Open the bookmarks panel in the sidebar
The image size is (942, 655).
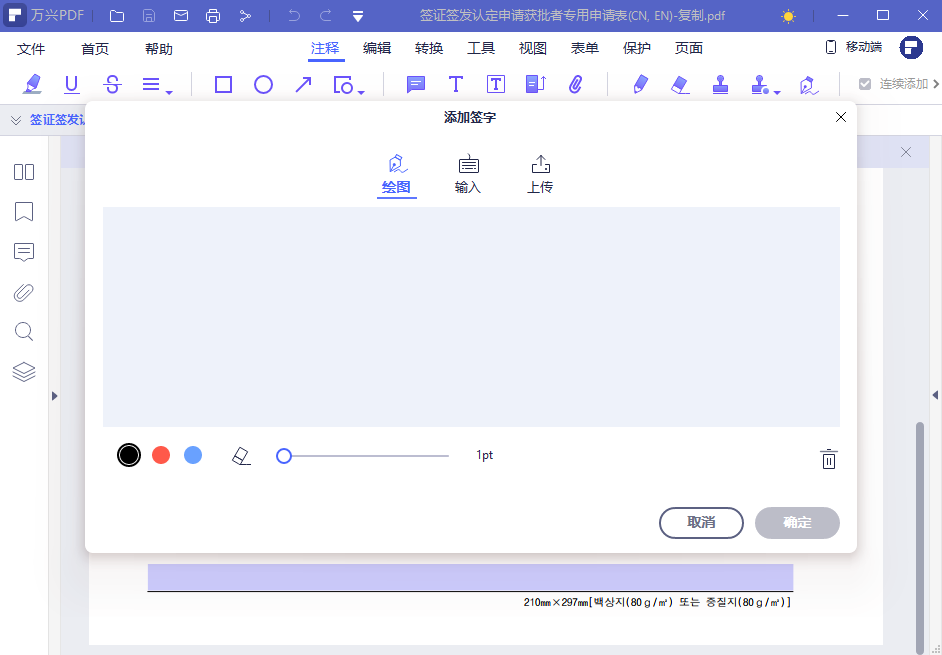(x=23, y=212)
